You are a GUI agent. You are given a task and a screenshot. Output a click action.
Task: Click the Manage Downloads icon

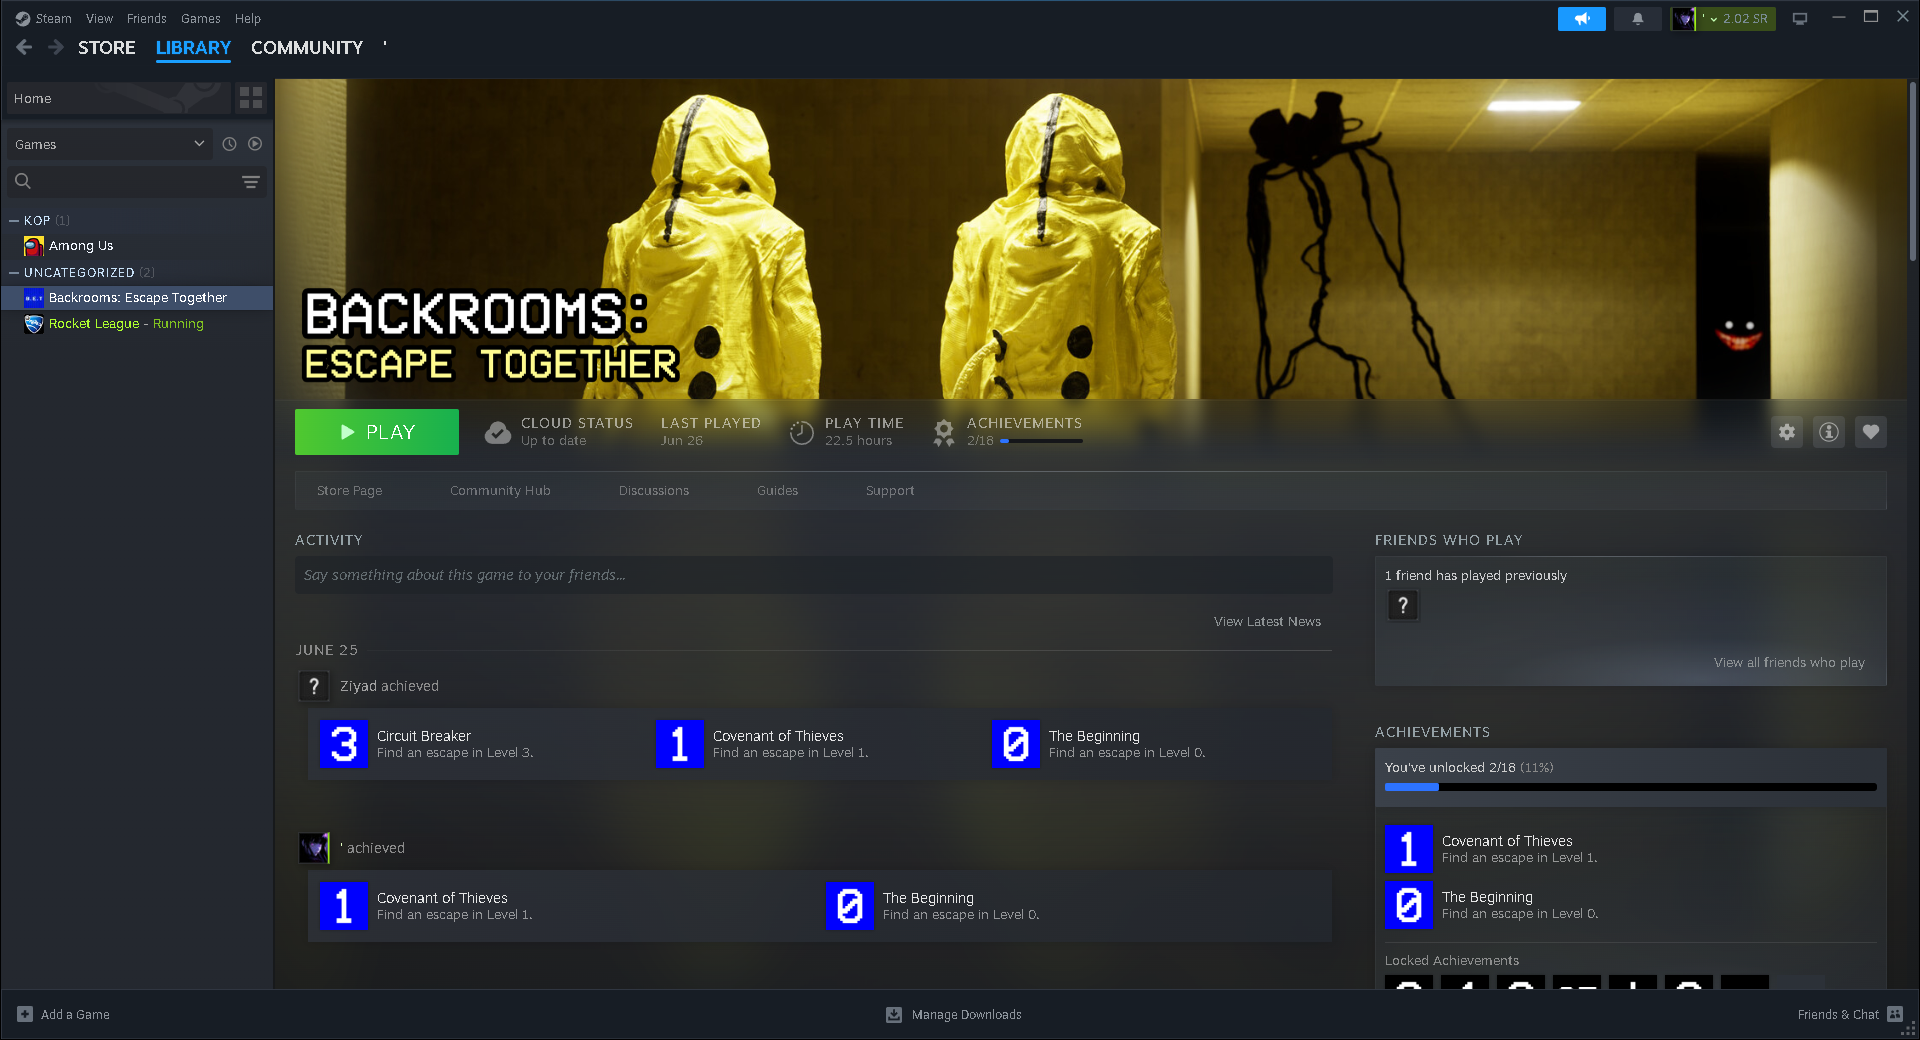894,1014
